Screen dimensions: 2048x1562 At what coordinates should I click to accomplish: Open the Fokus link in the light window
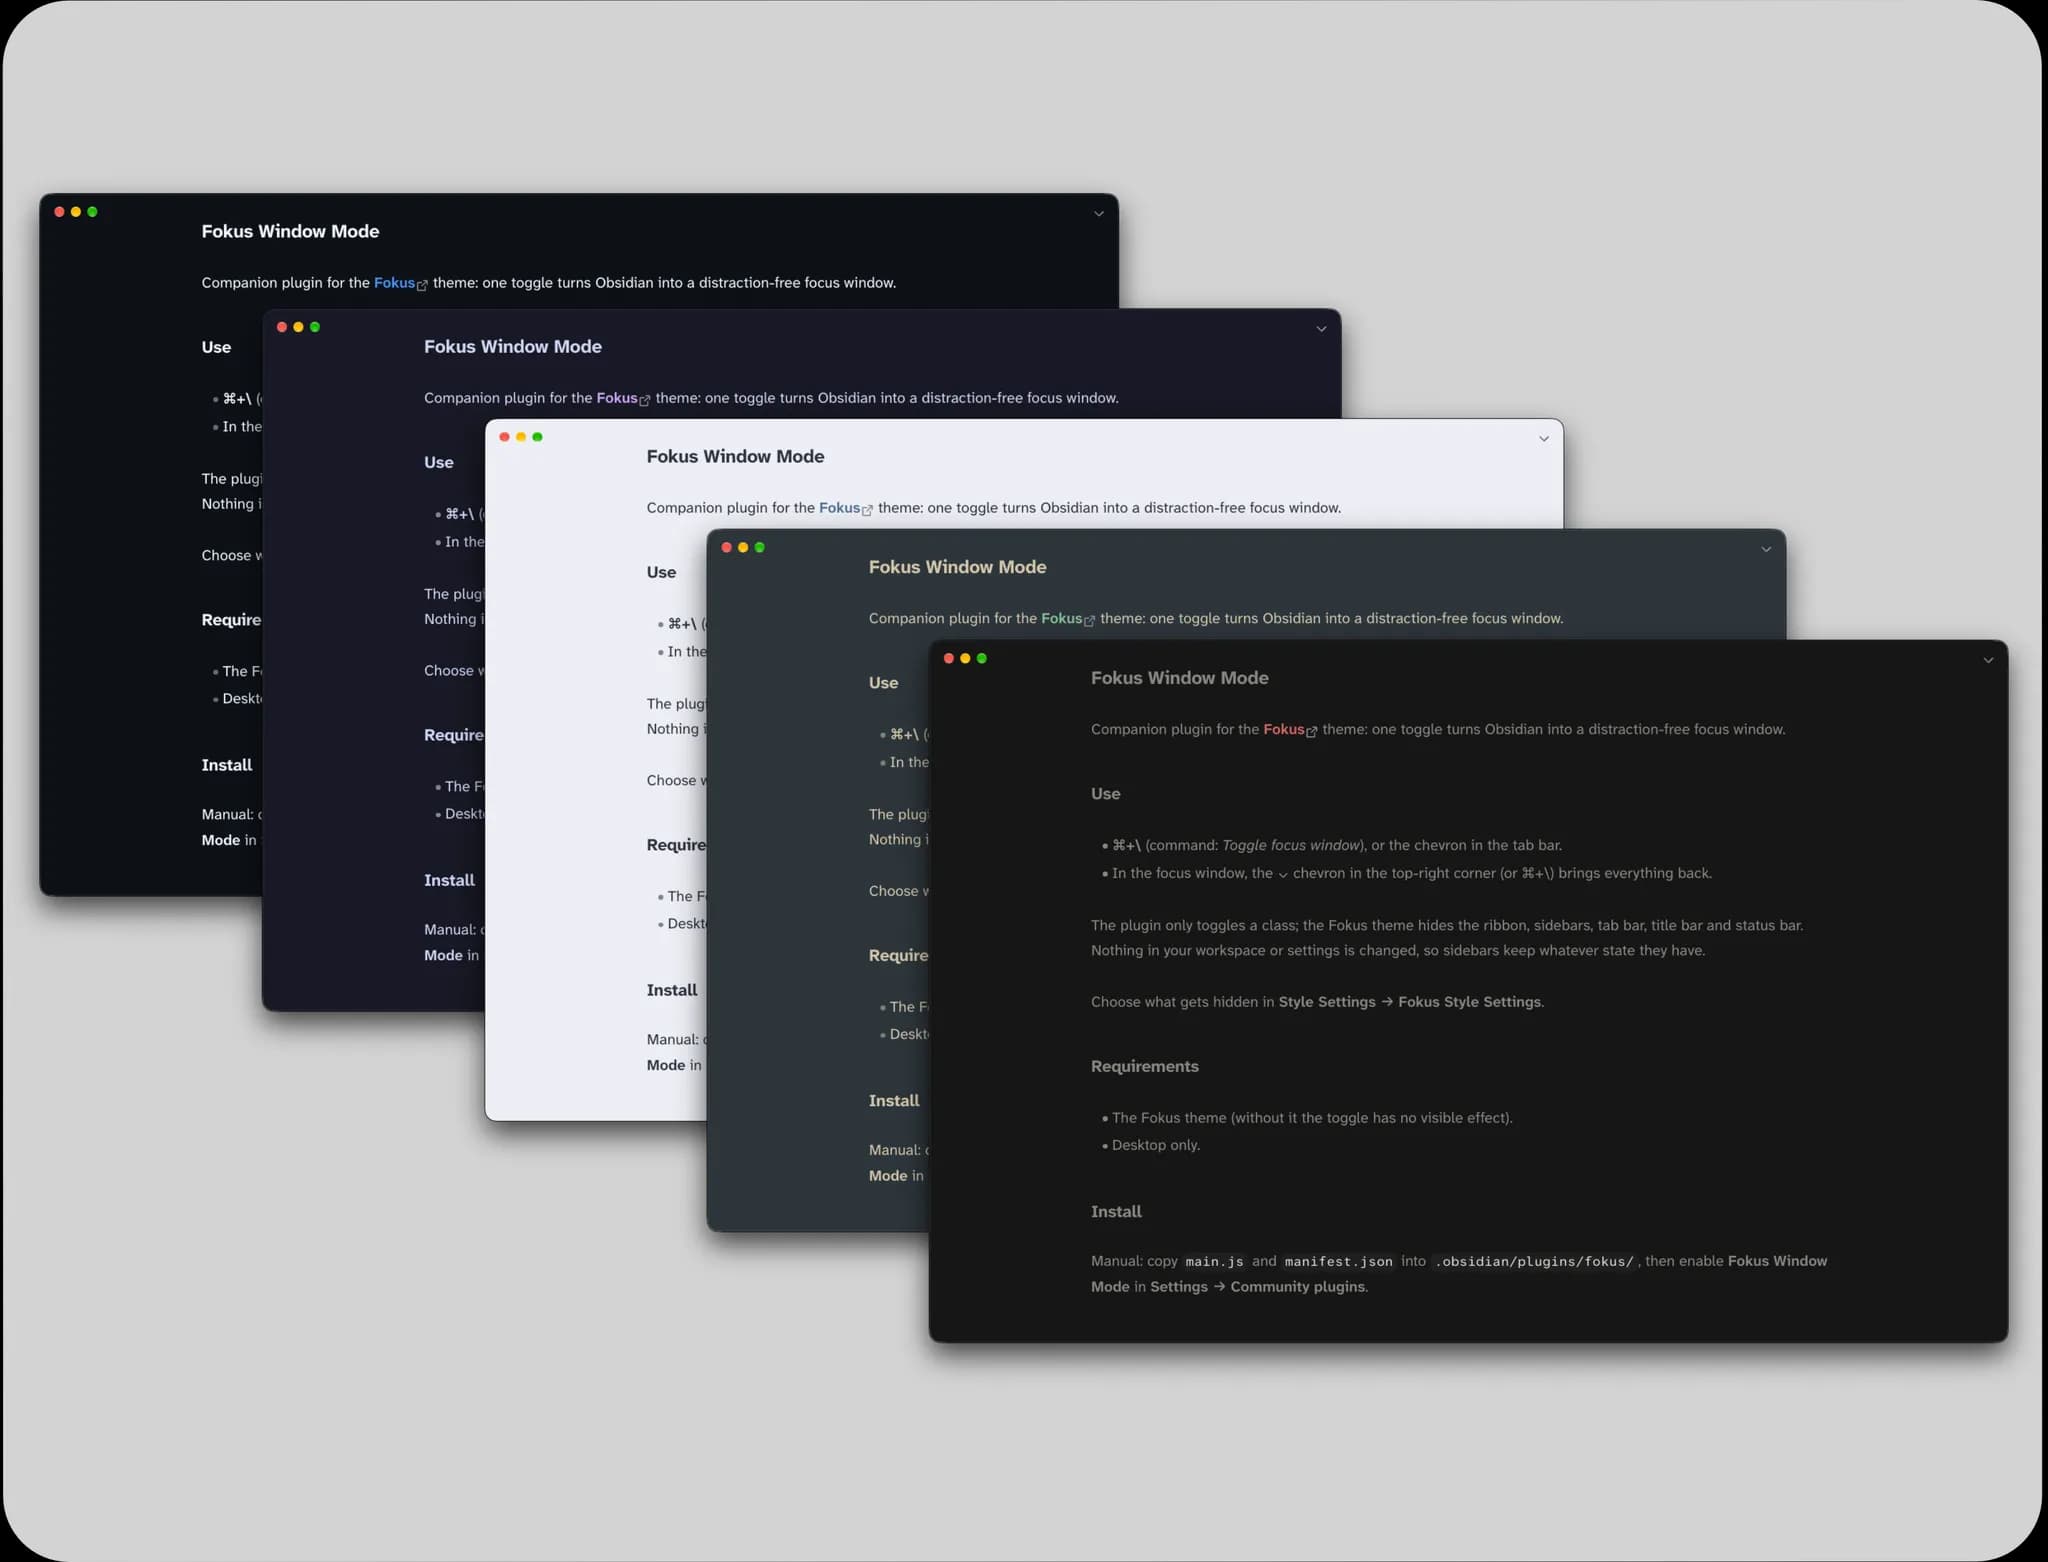[x=840, y=508]
